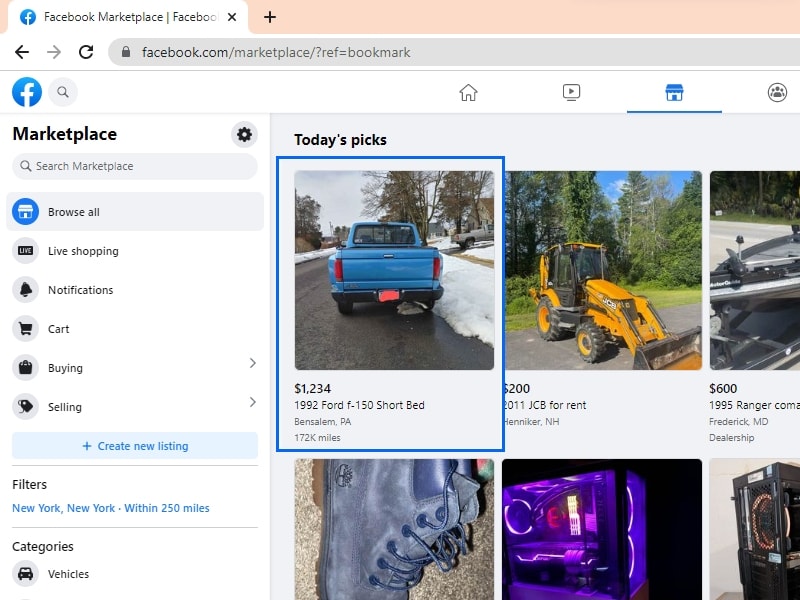Click the 1992 Ford f-150 Short Bed title
The width and height of the screenshot is (800, 600).
(359, 405)
